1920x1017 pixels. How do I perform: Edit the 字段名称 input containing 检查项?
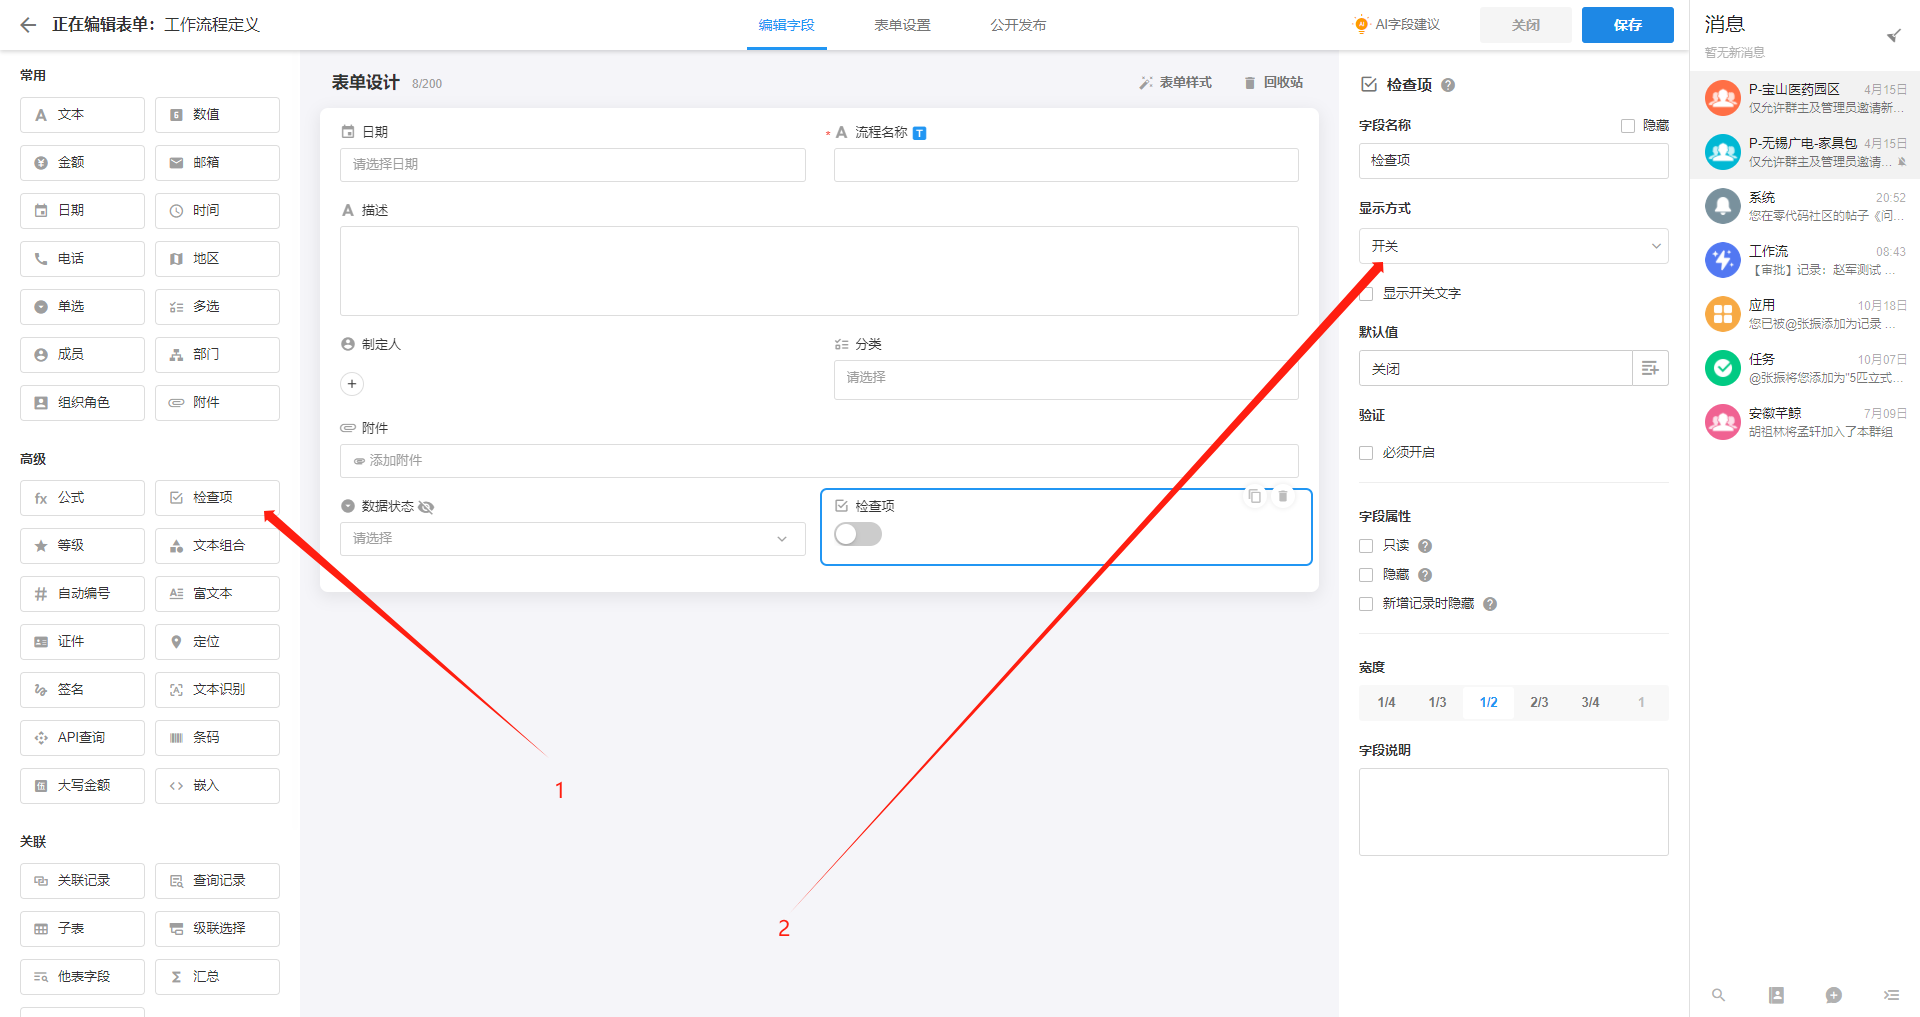tap(1513, 161)
